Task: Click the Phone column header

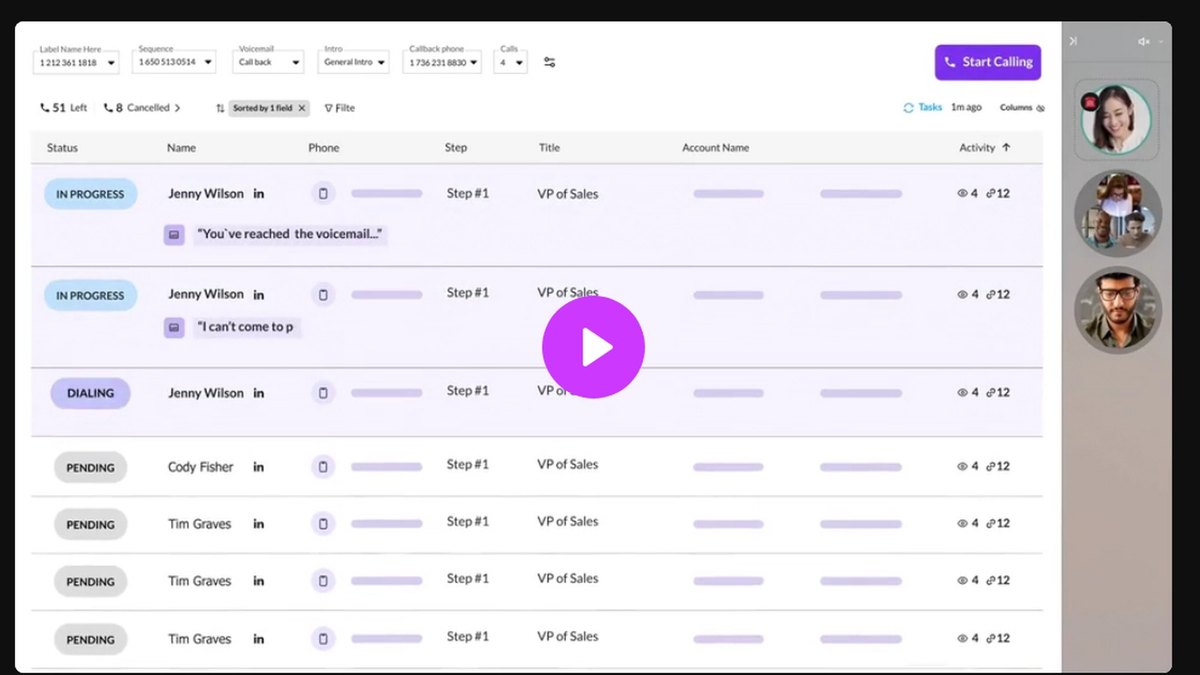Action: 323,148
